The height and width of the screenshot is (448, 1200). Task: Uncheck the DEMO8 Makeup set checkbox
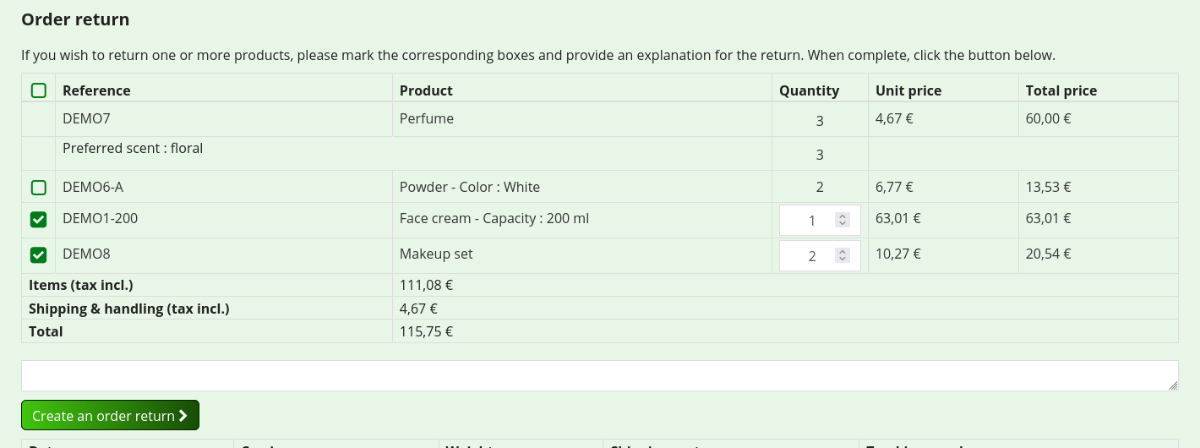click(38, 255)
